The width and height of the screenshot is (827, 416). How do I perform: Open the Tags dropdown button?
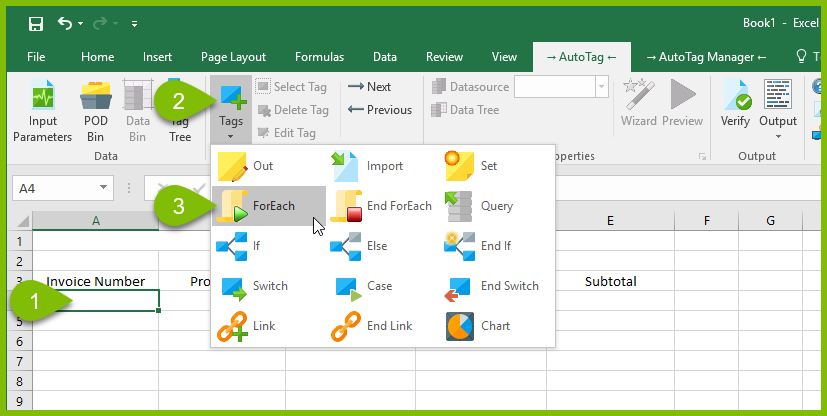(x=231, y=111)
